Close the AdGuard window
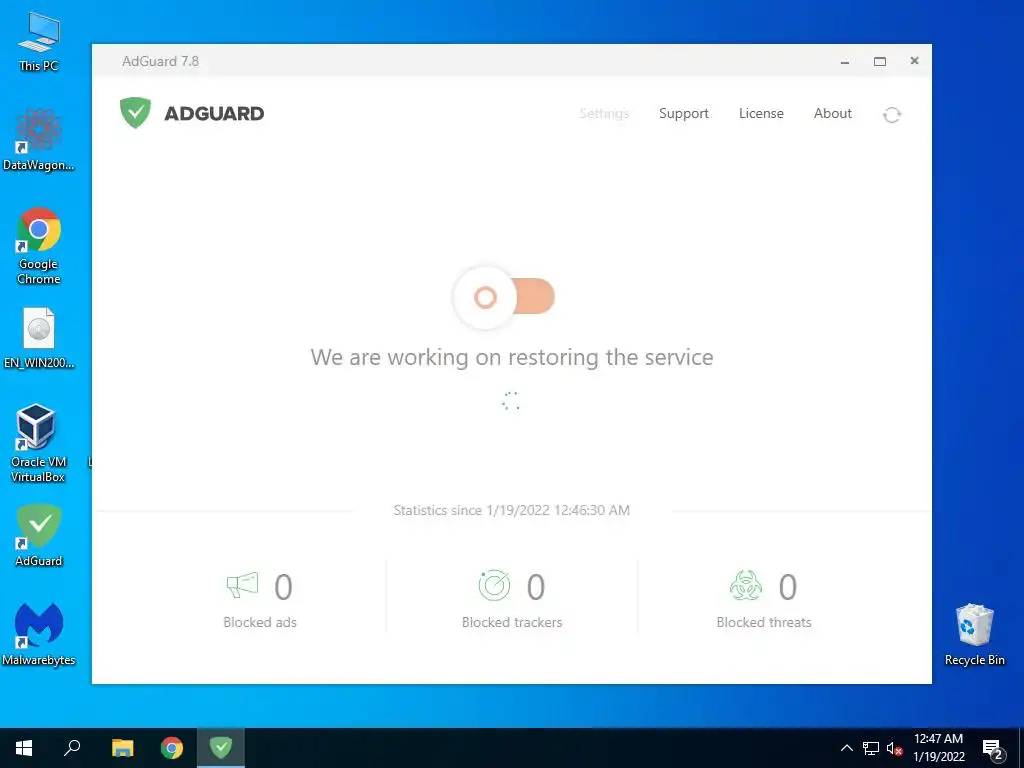The height and width of the screenshot is (768, 1024). (914, 61)
